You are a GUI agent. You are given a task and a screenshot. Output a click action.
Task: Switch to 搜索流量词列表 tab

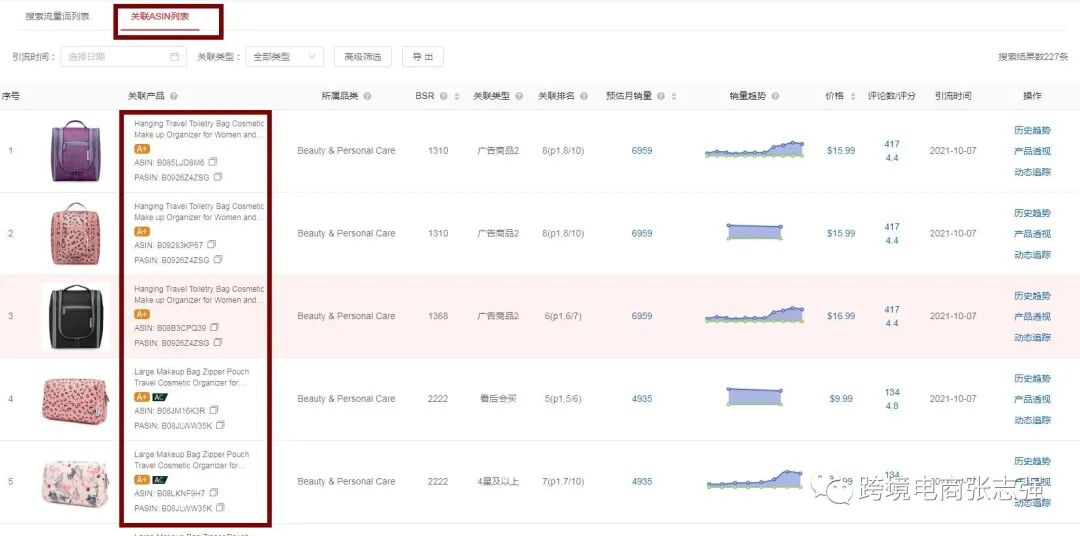point(58,16)
